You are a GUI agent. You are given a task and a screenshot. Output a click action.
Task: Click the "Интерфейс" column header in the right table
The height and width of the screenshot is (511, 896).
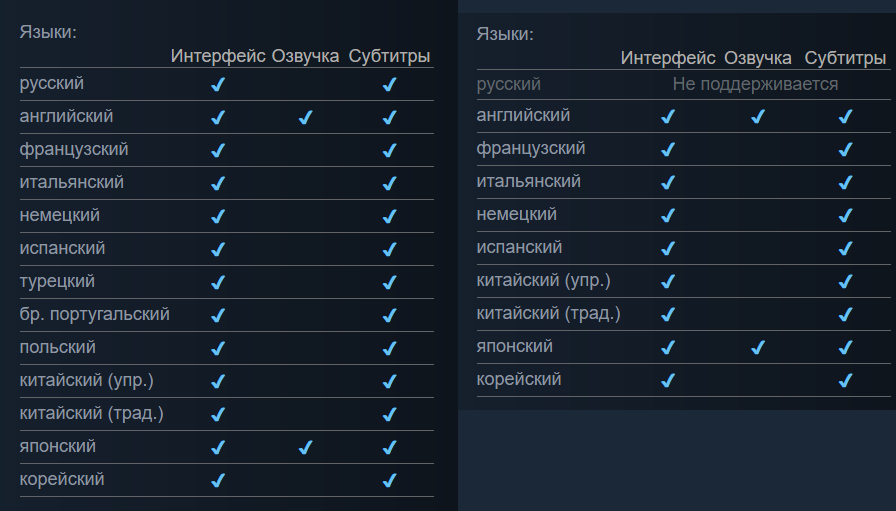point(668,58)
